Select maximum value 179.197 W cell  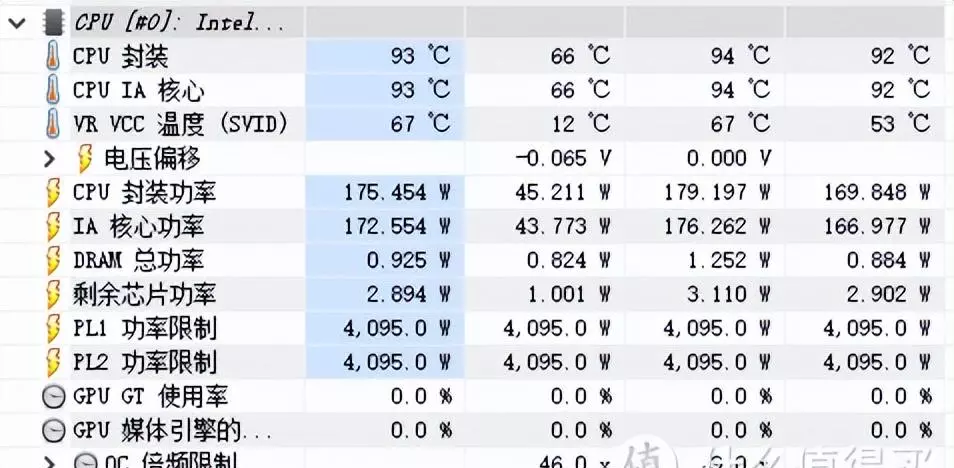click(705, 193)
